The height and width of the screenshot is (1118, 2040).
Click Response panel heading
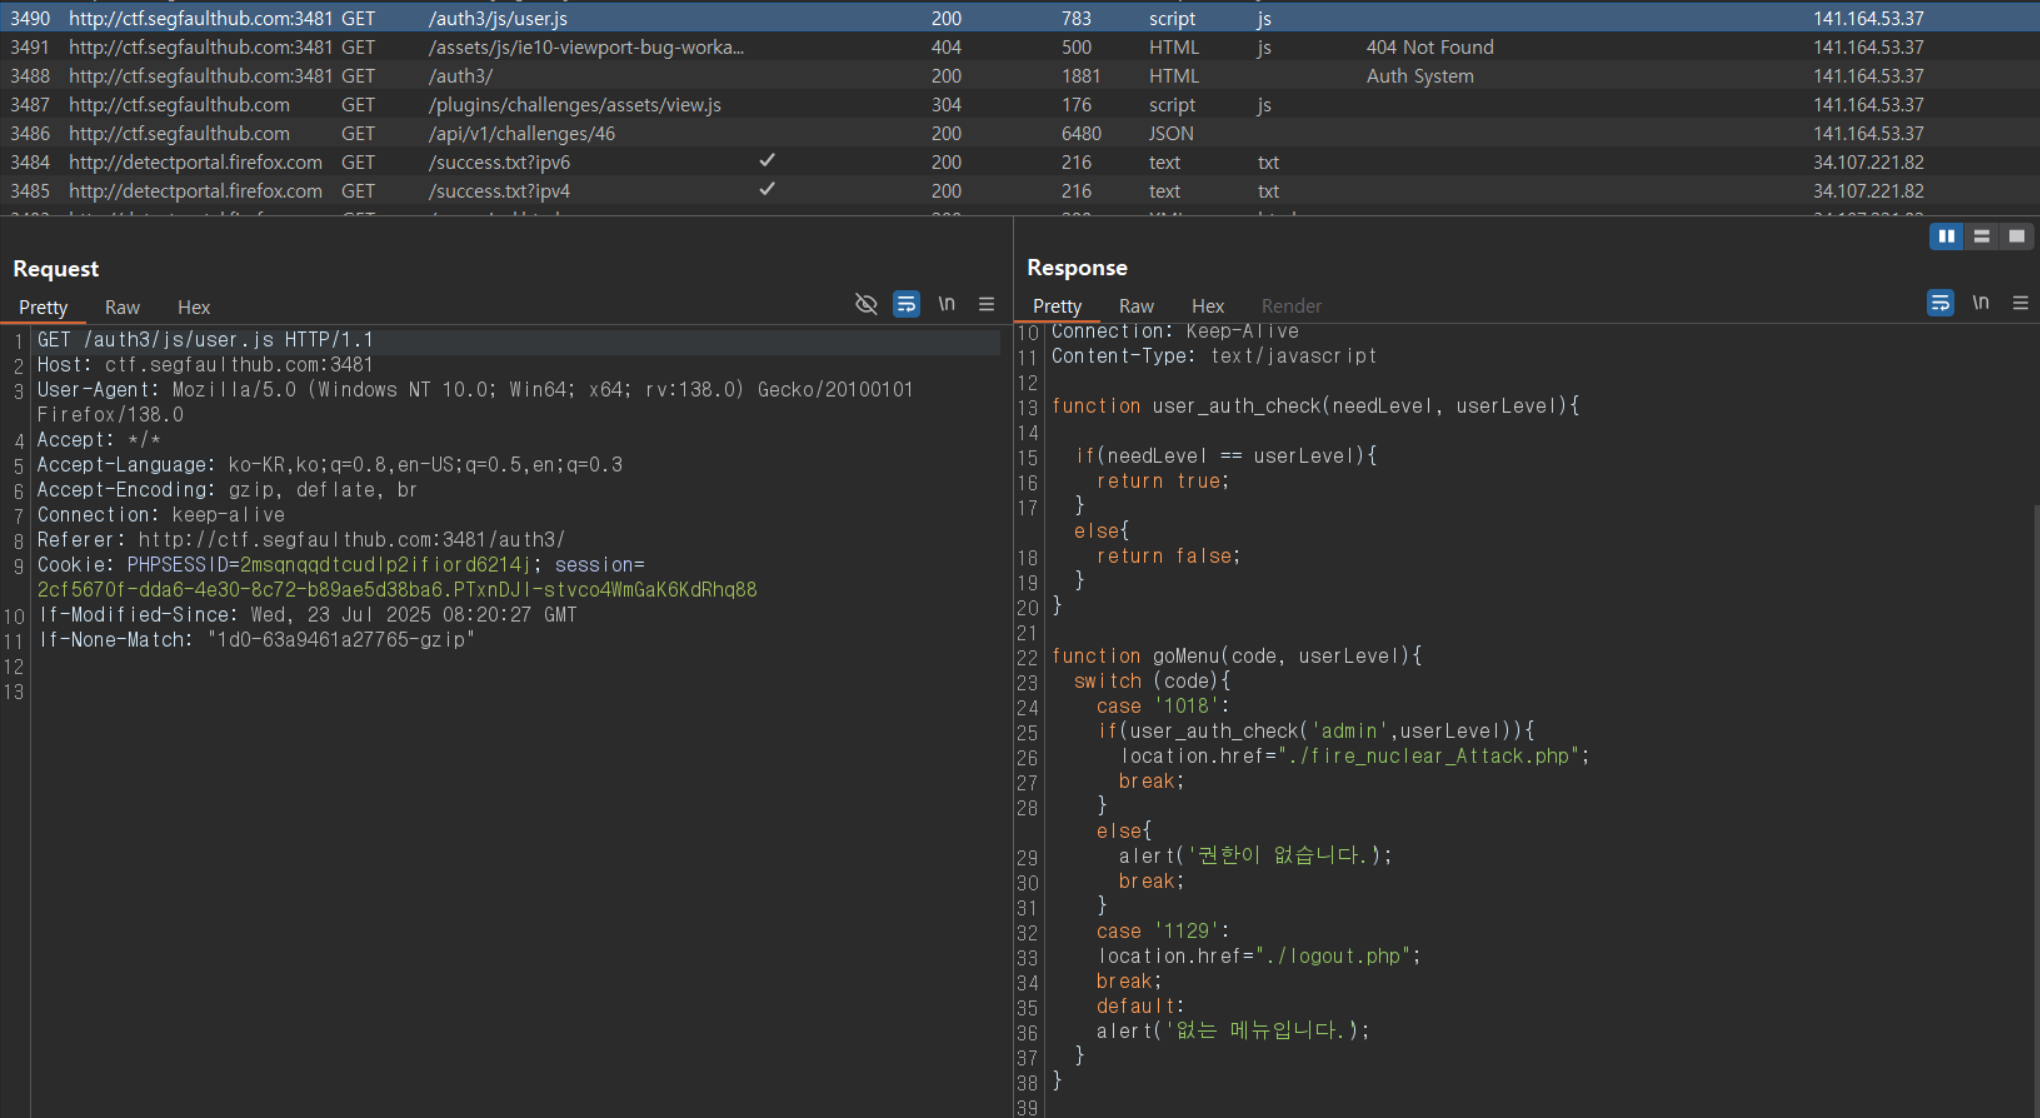click(x=1077, y=268)
